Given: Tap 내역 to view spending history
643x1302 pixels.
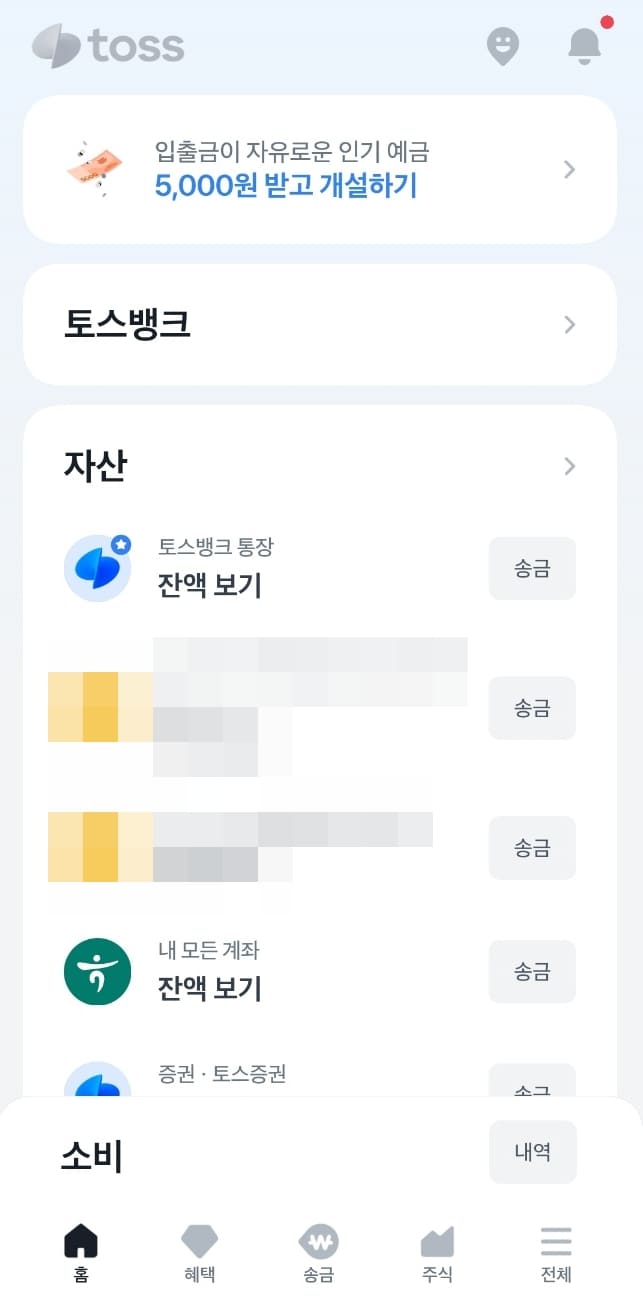Looking at the screenshot, I should tap(532, 1152).
